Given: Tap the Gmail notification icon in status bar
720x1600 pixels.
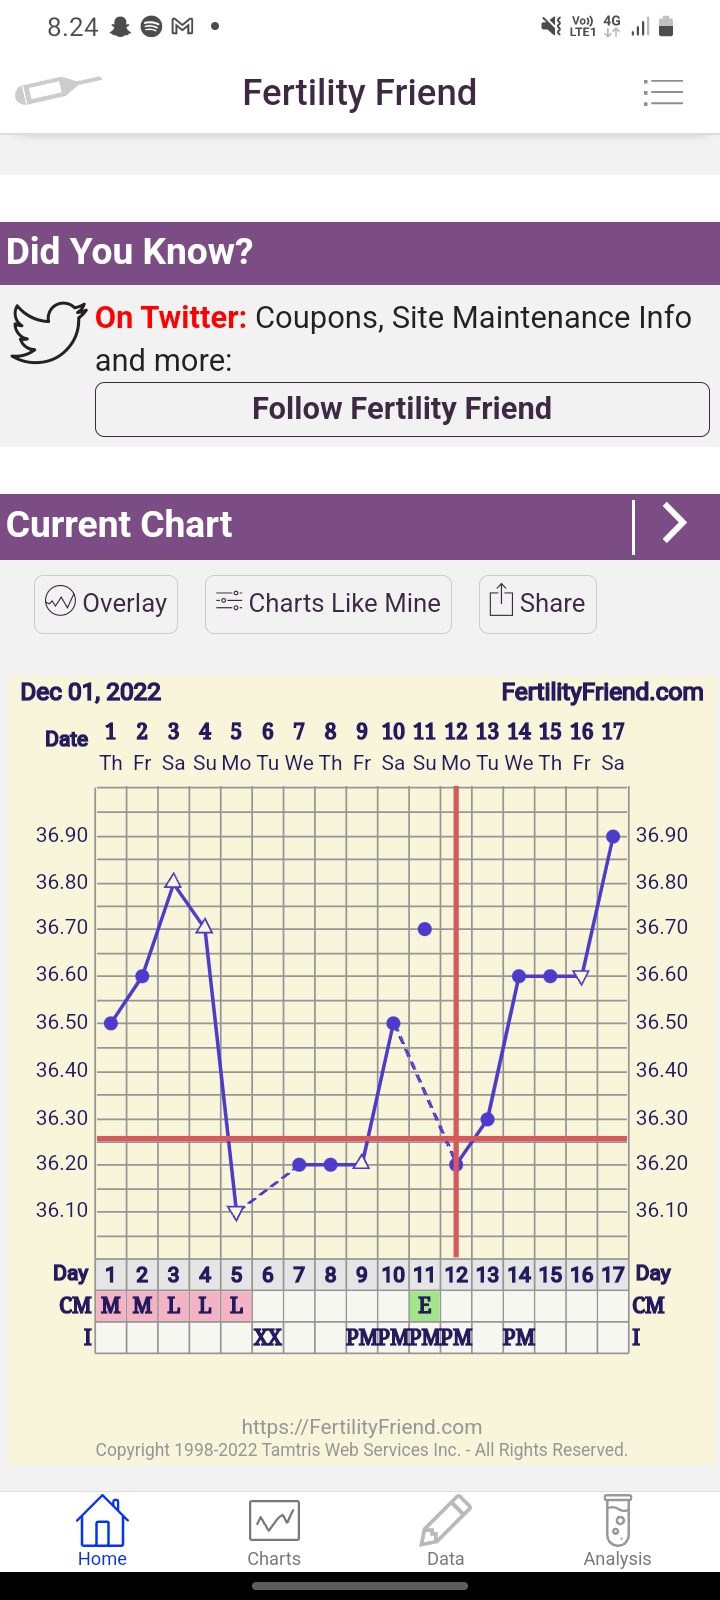Looking at the screenshot, I should [x=182, y=27].
